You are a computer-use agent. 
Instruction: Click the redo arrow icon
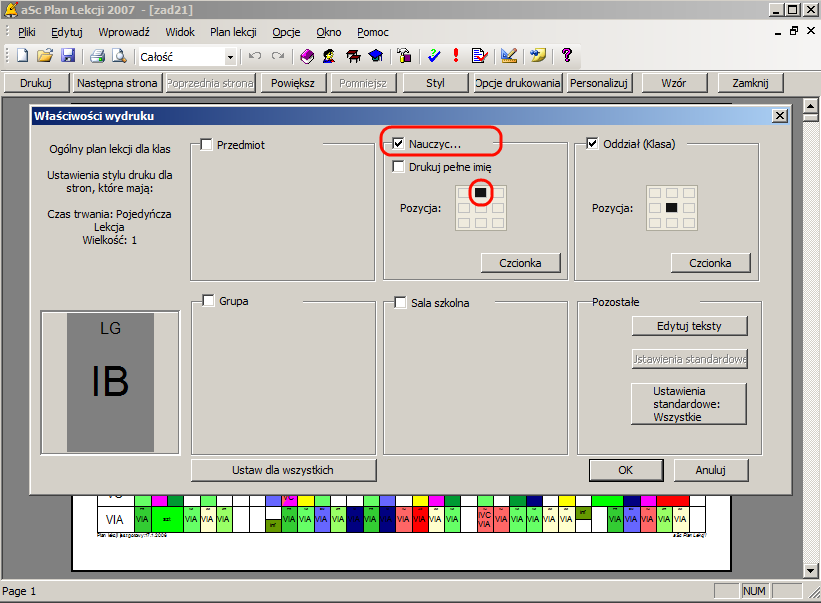point(278,55)
